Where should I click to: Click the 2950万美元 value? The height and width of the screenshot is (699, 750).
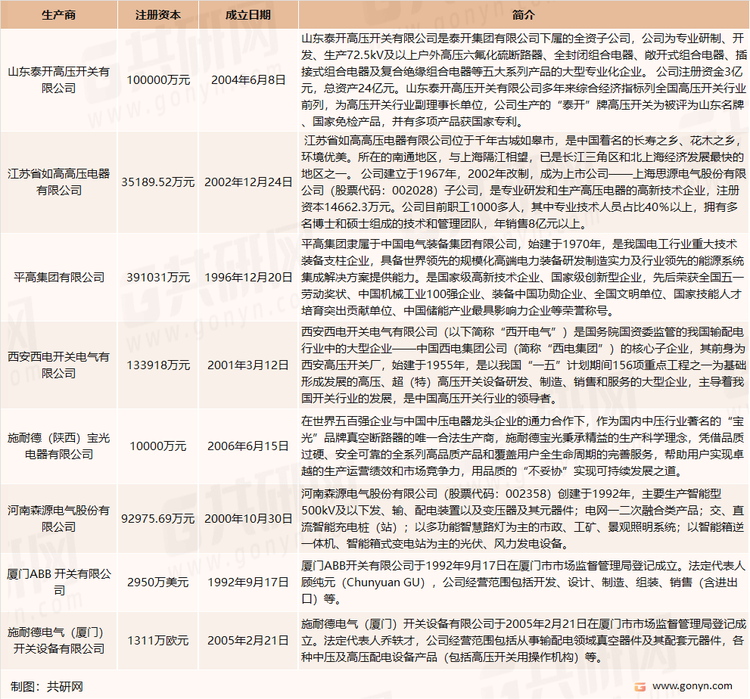pyautogui.click(x=158, y=582)
